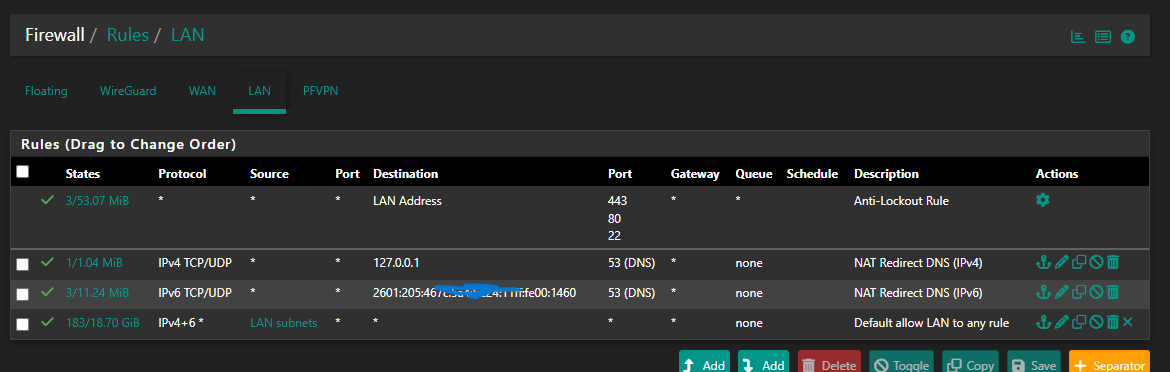Image resolution: width=1170 pixels, height=372 pixels.
Task: Switch to the WireGuard tab
Action: pos(128,91)
